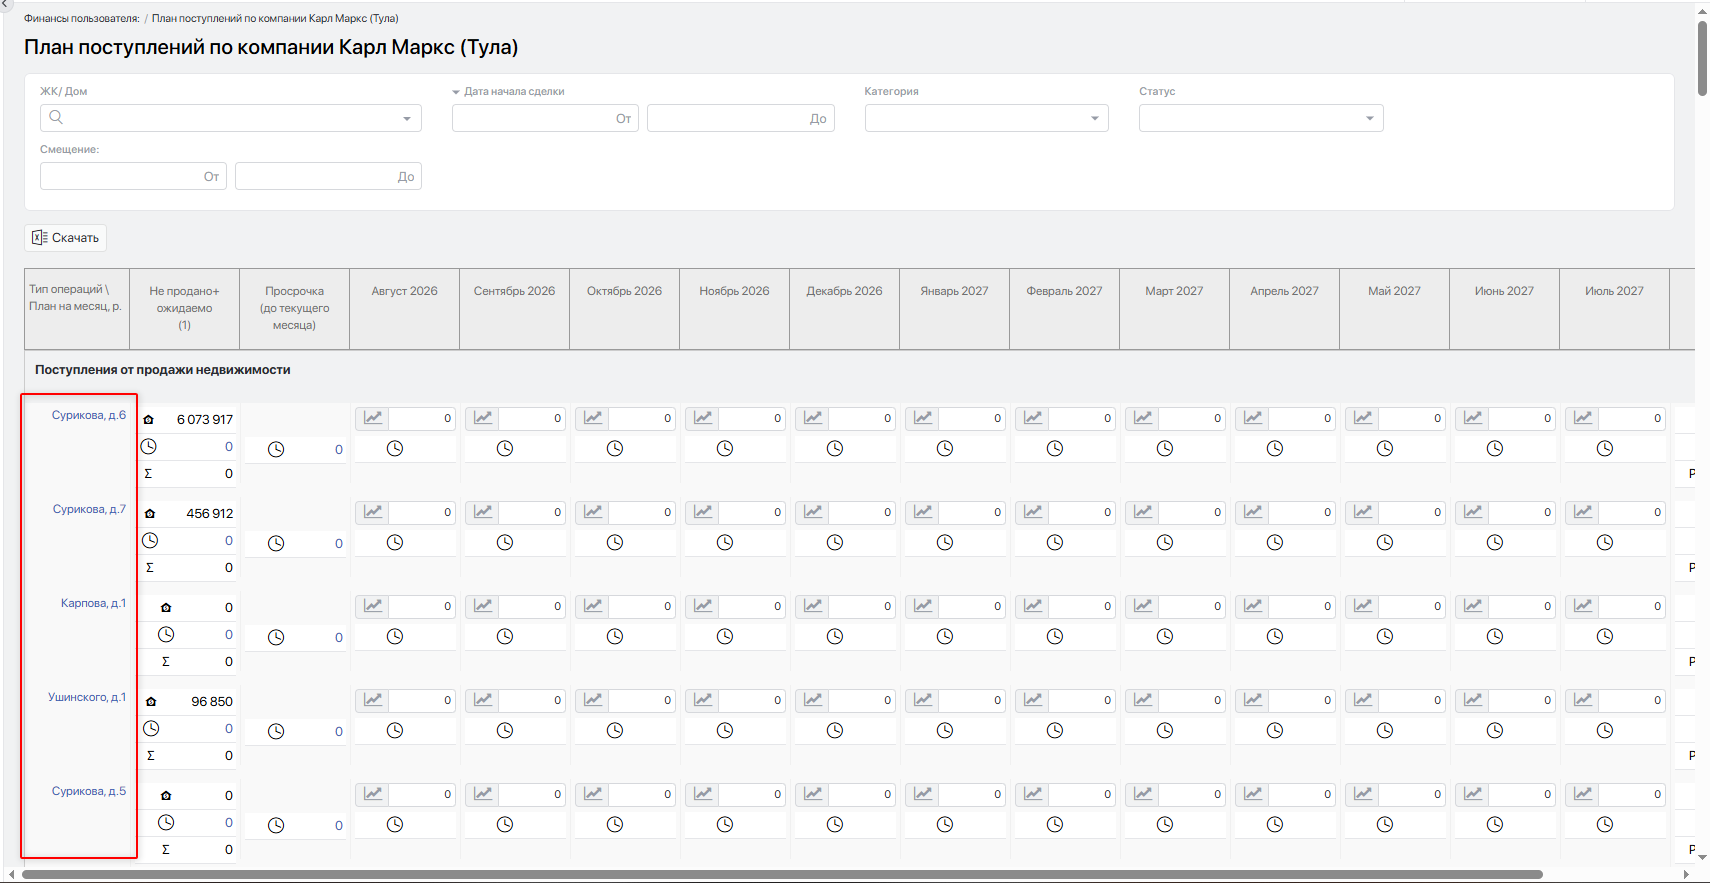Click the clock icon for Сурикова, д.7 Сентябрь 2026

point(505,543)
